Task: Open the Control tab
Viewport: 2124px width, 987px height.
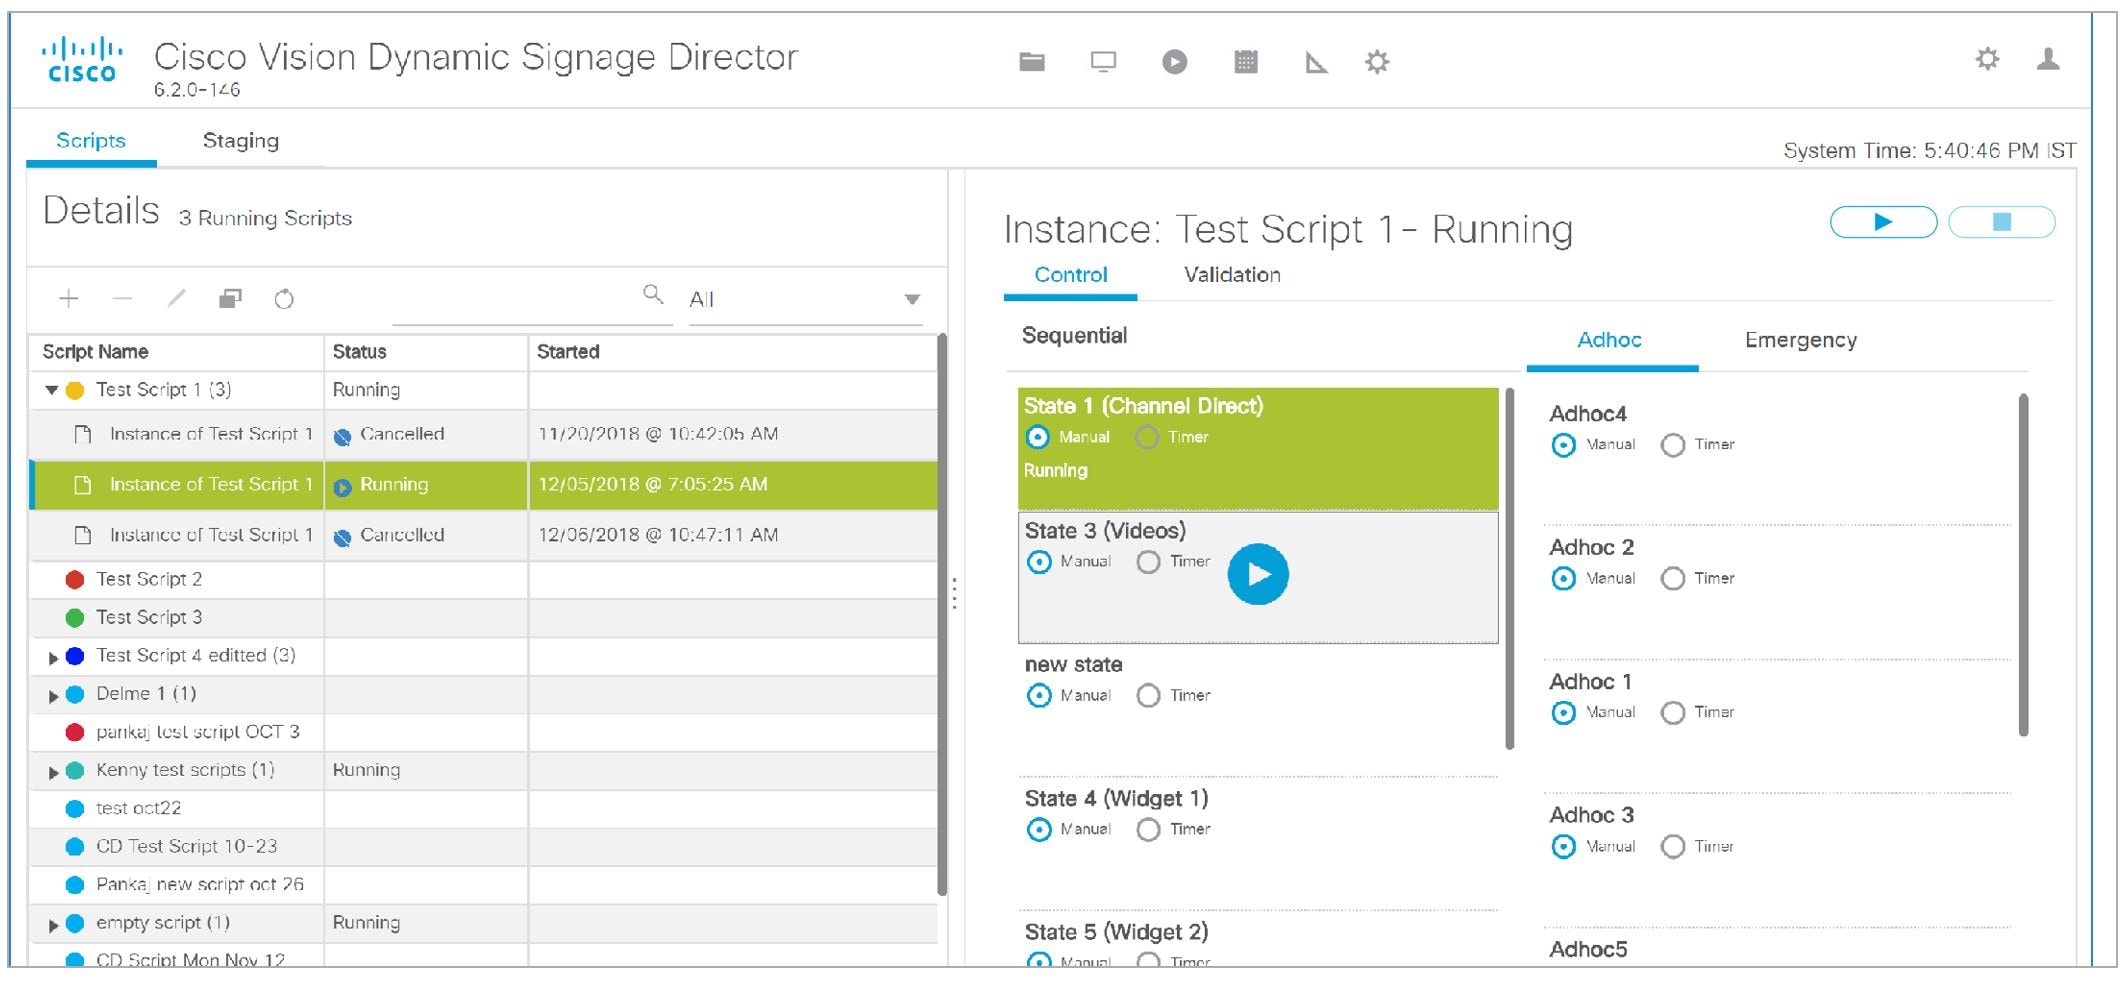Action: (1070, 275)
